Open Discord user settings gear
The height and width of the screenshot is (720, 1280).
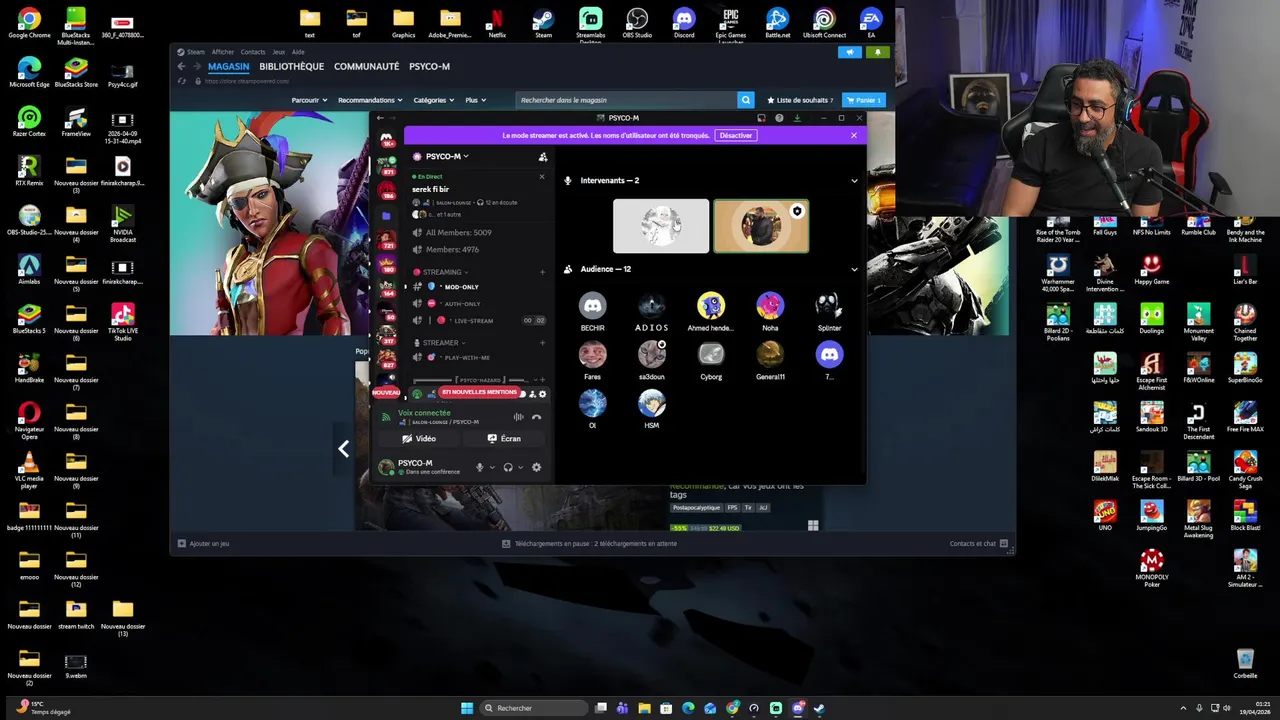pos(536,467)
